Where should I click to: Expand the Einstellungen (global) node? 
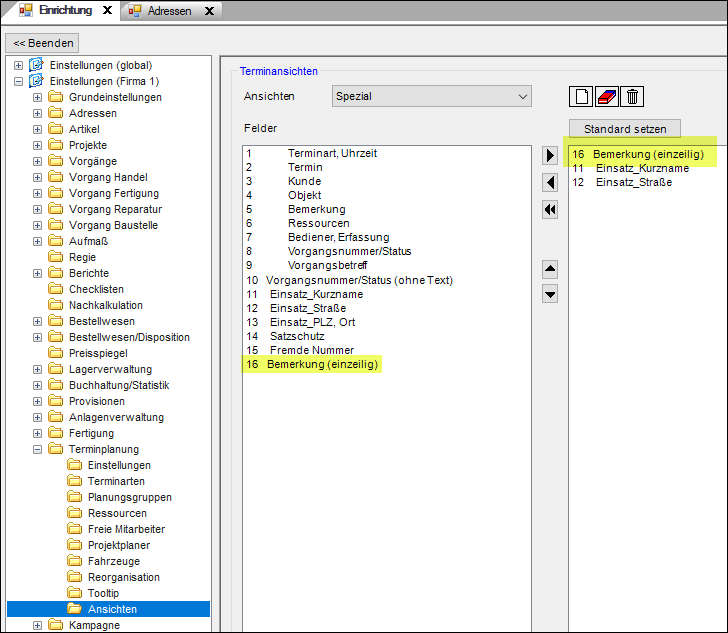coord(18,65)
